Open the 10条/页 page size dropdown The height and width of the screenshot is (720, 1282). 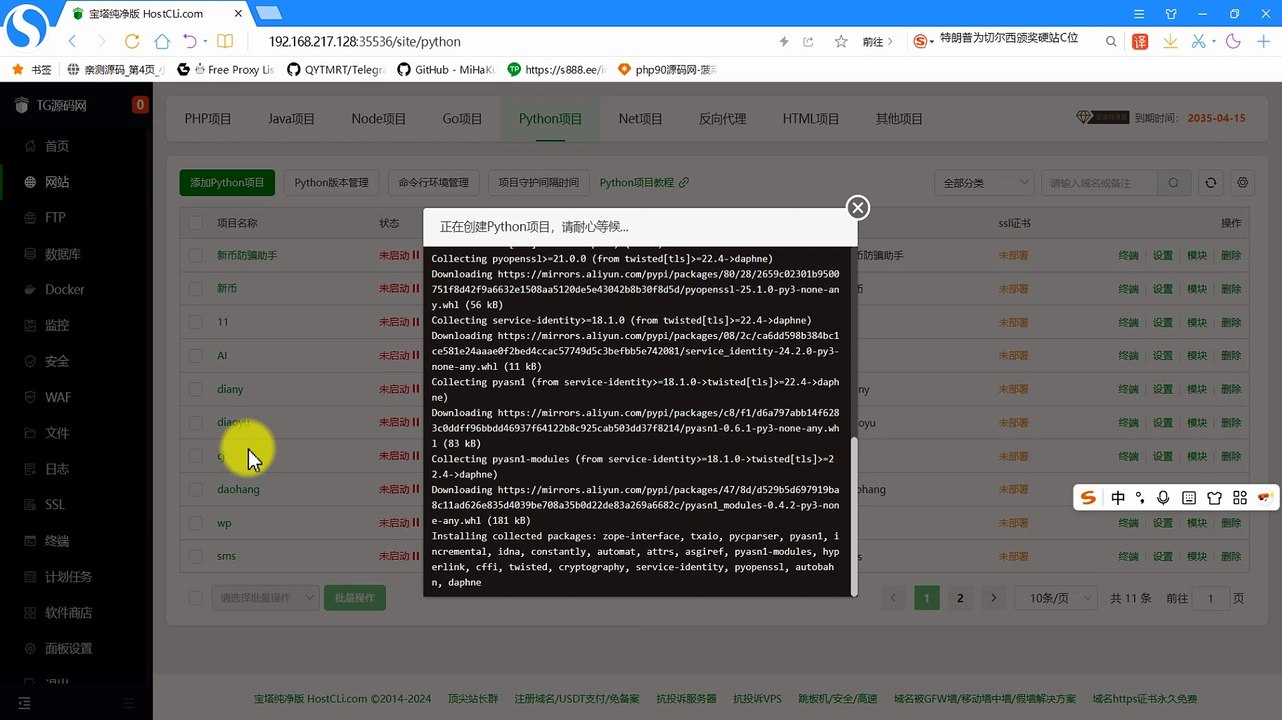tap(1056, 598)
